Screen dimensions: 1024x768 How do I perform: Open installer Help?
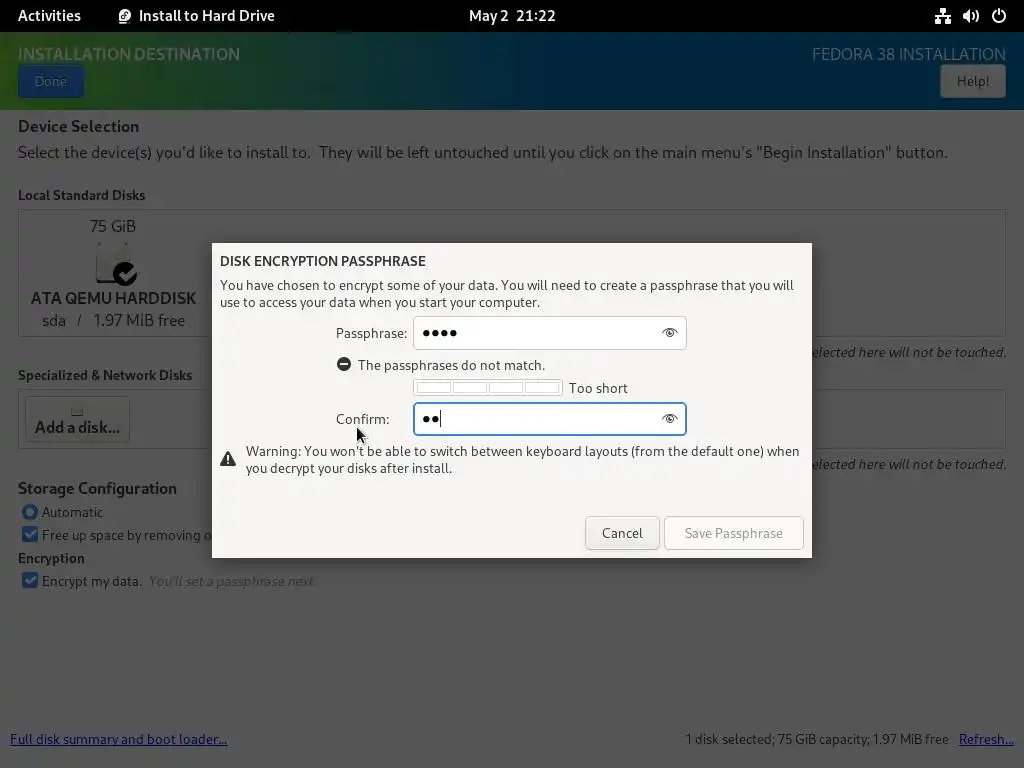pyautogui.click(x=972, y=82)
